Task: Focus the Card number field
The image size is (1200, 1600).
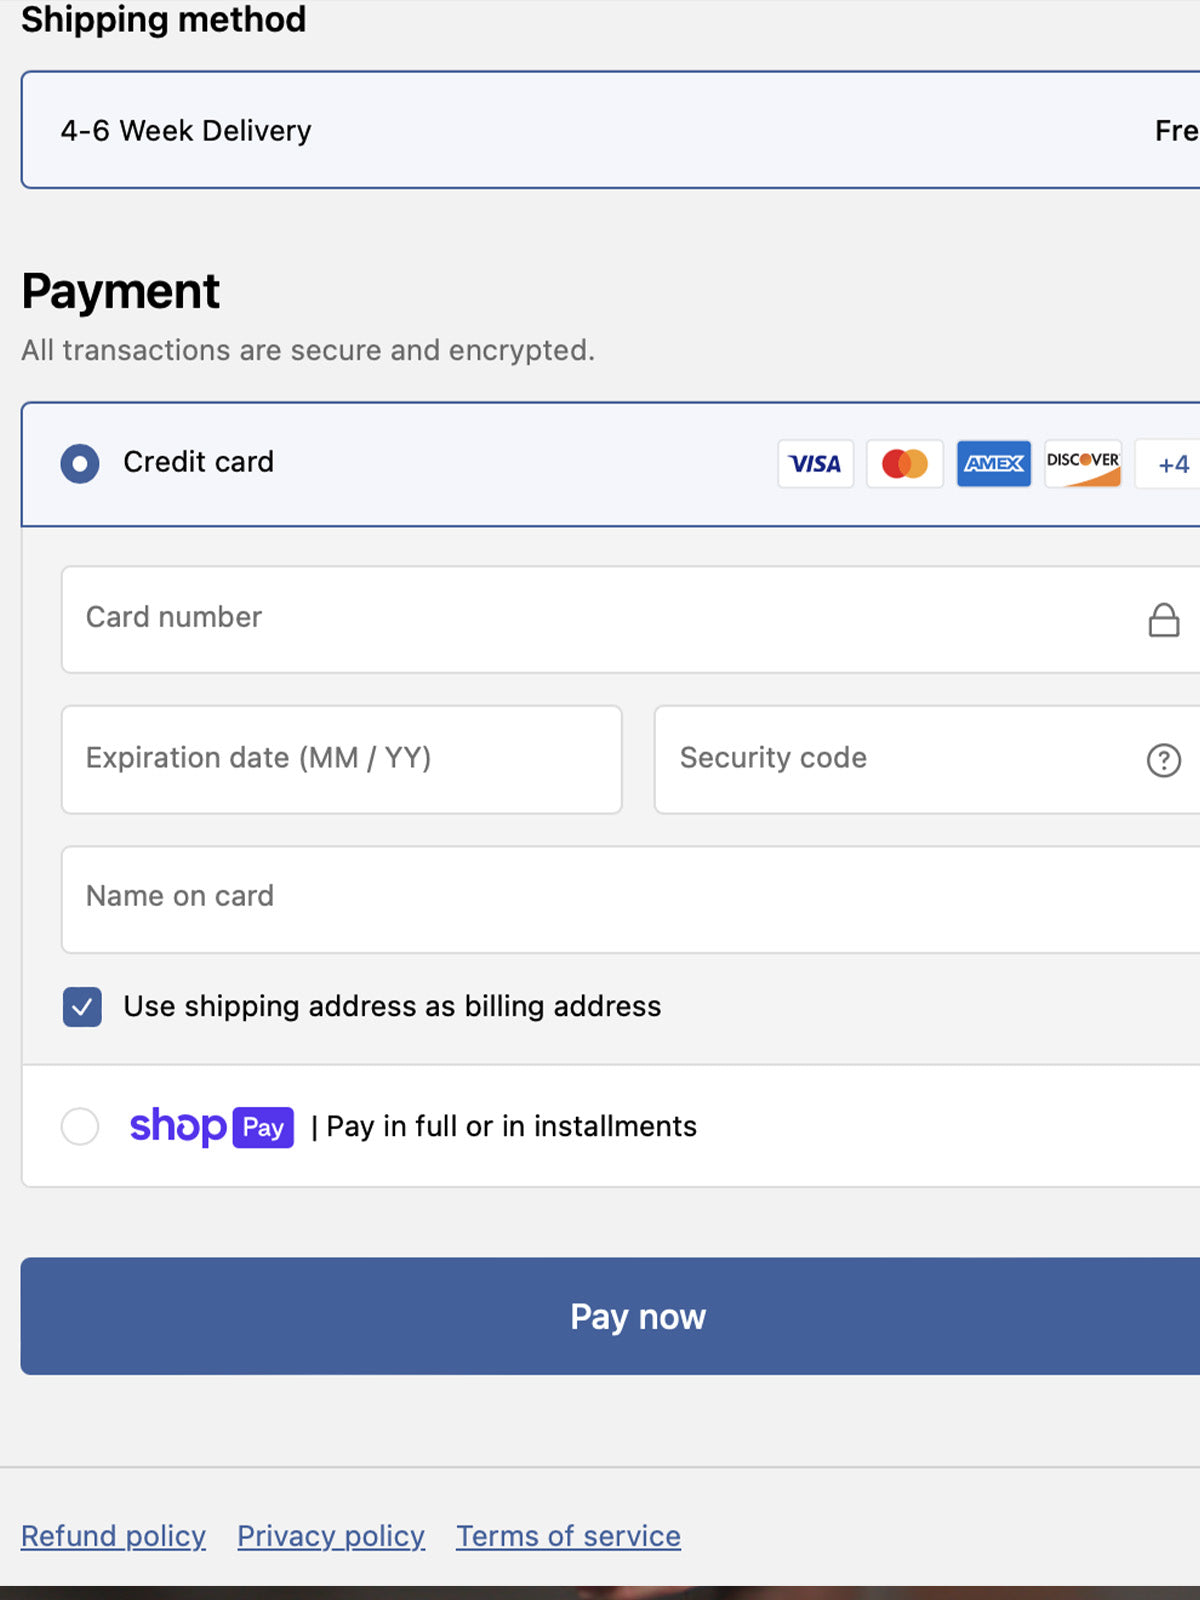Action: [x=631, y=620]
